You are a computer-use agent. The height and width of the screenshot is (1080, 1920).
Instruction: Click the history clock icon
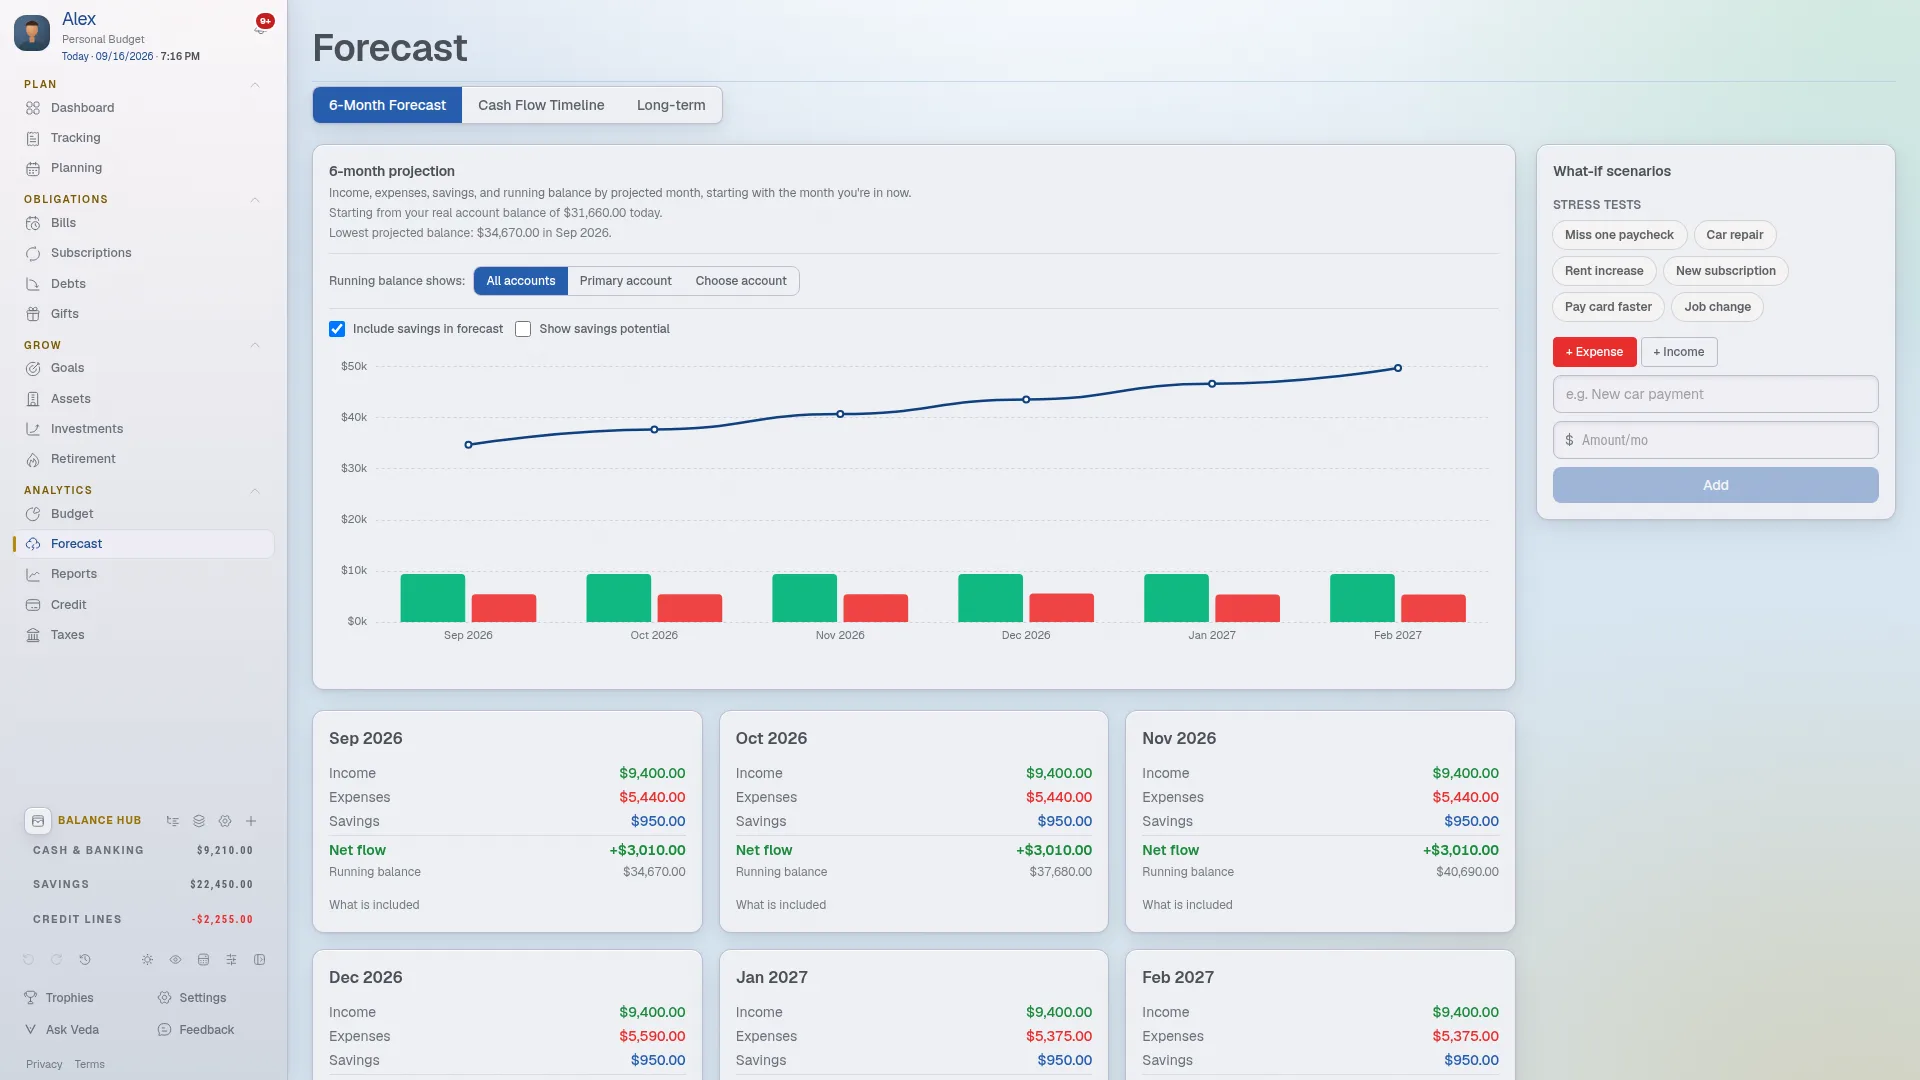tap(85, 960)
